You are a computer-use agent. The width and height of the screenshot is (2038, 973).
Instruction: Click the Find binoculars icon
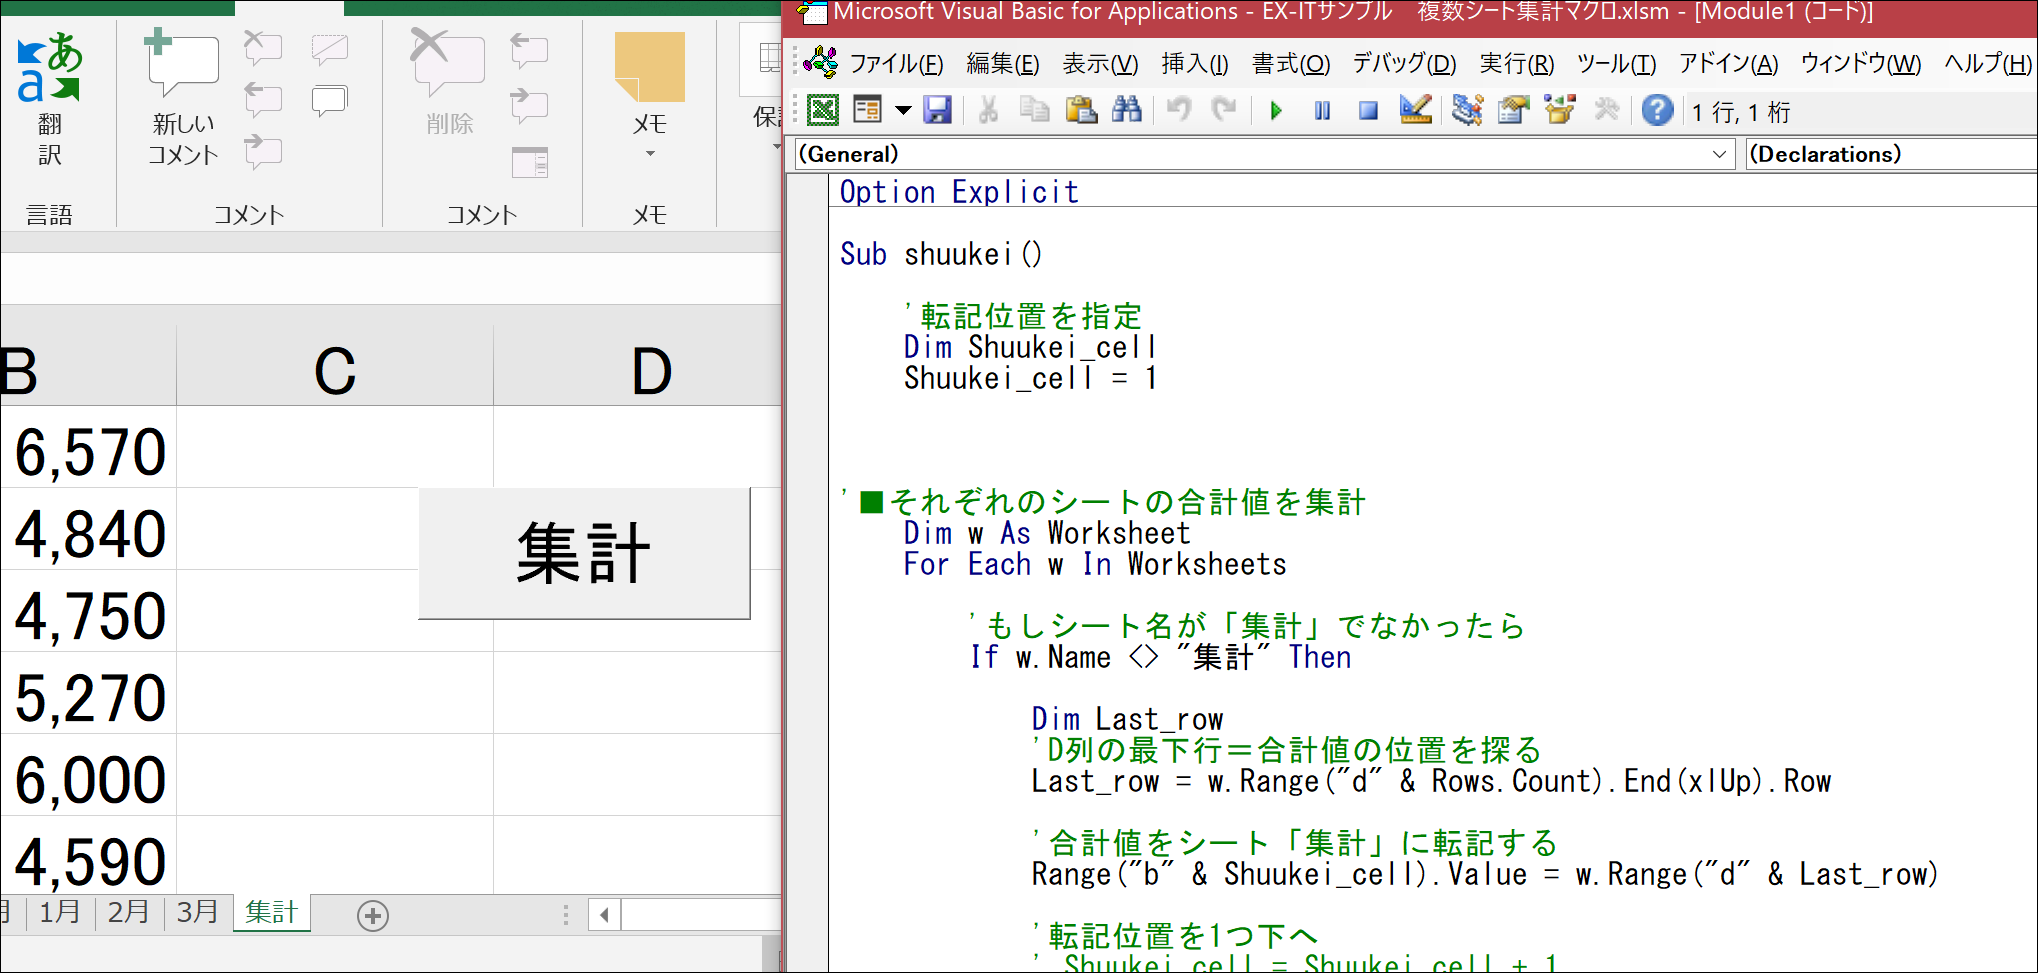tap(1126, 110)
